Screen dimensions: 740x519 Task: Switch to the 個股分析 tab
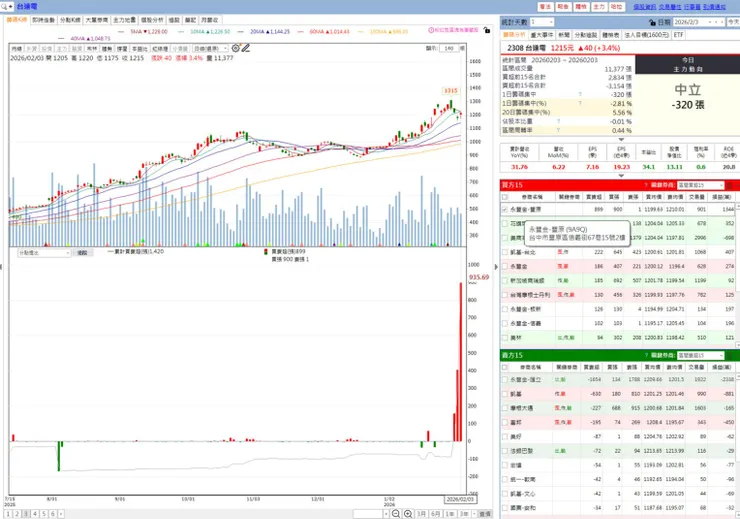coord(152,20)
